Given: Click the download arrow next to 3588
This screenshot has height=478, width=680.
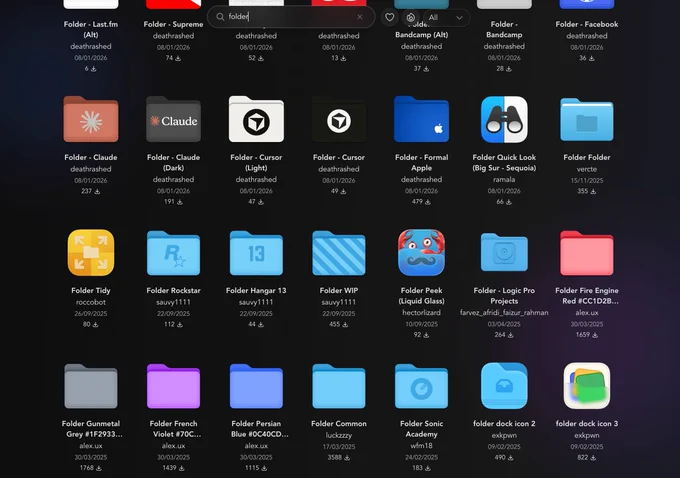Looking at the screenshot, I should tap(347, 458).
